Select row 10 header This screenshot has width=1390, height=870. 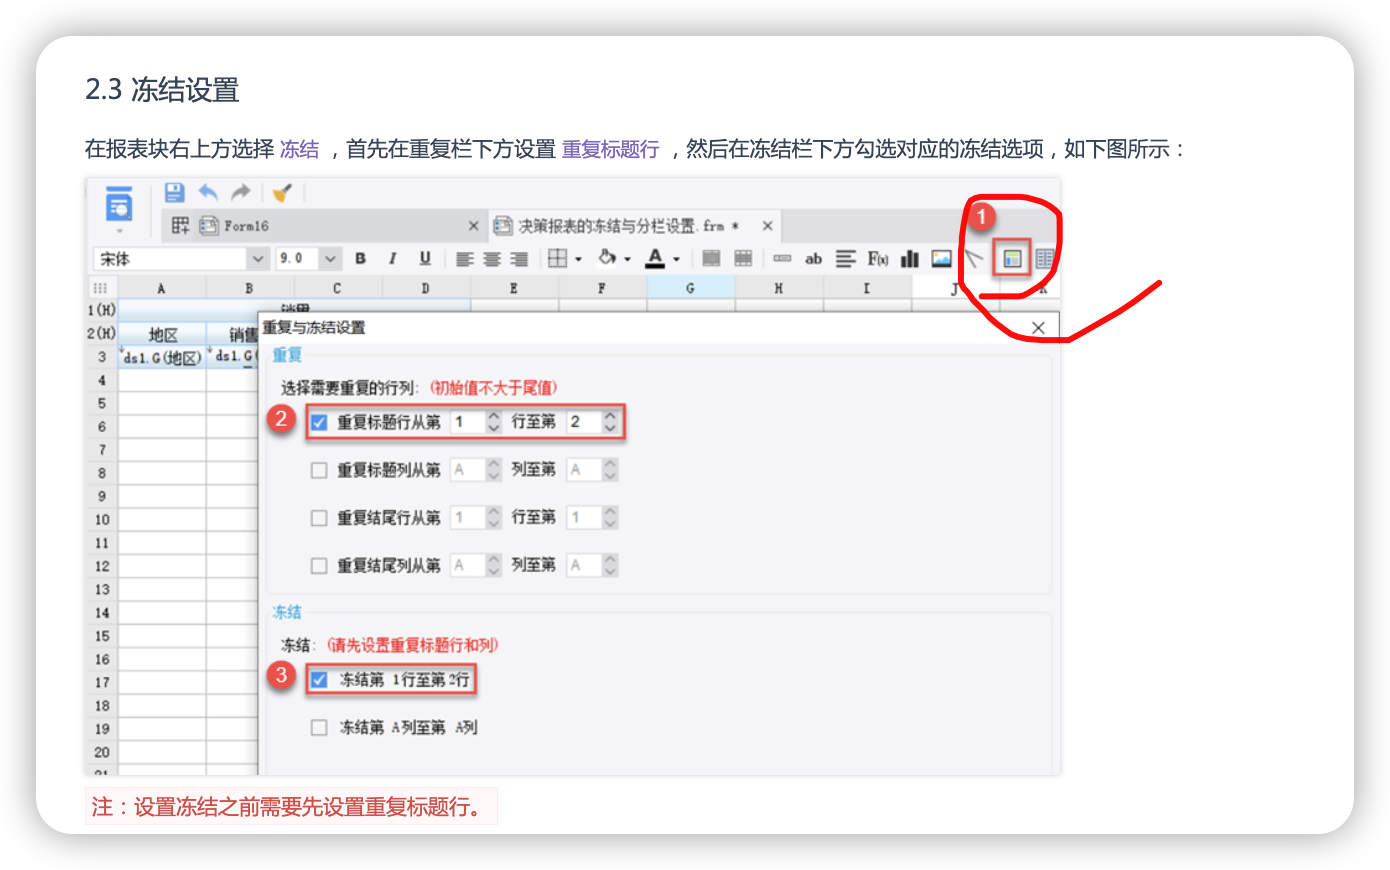click(x=102, y=520)
